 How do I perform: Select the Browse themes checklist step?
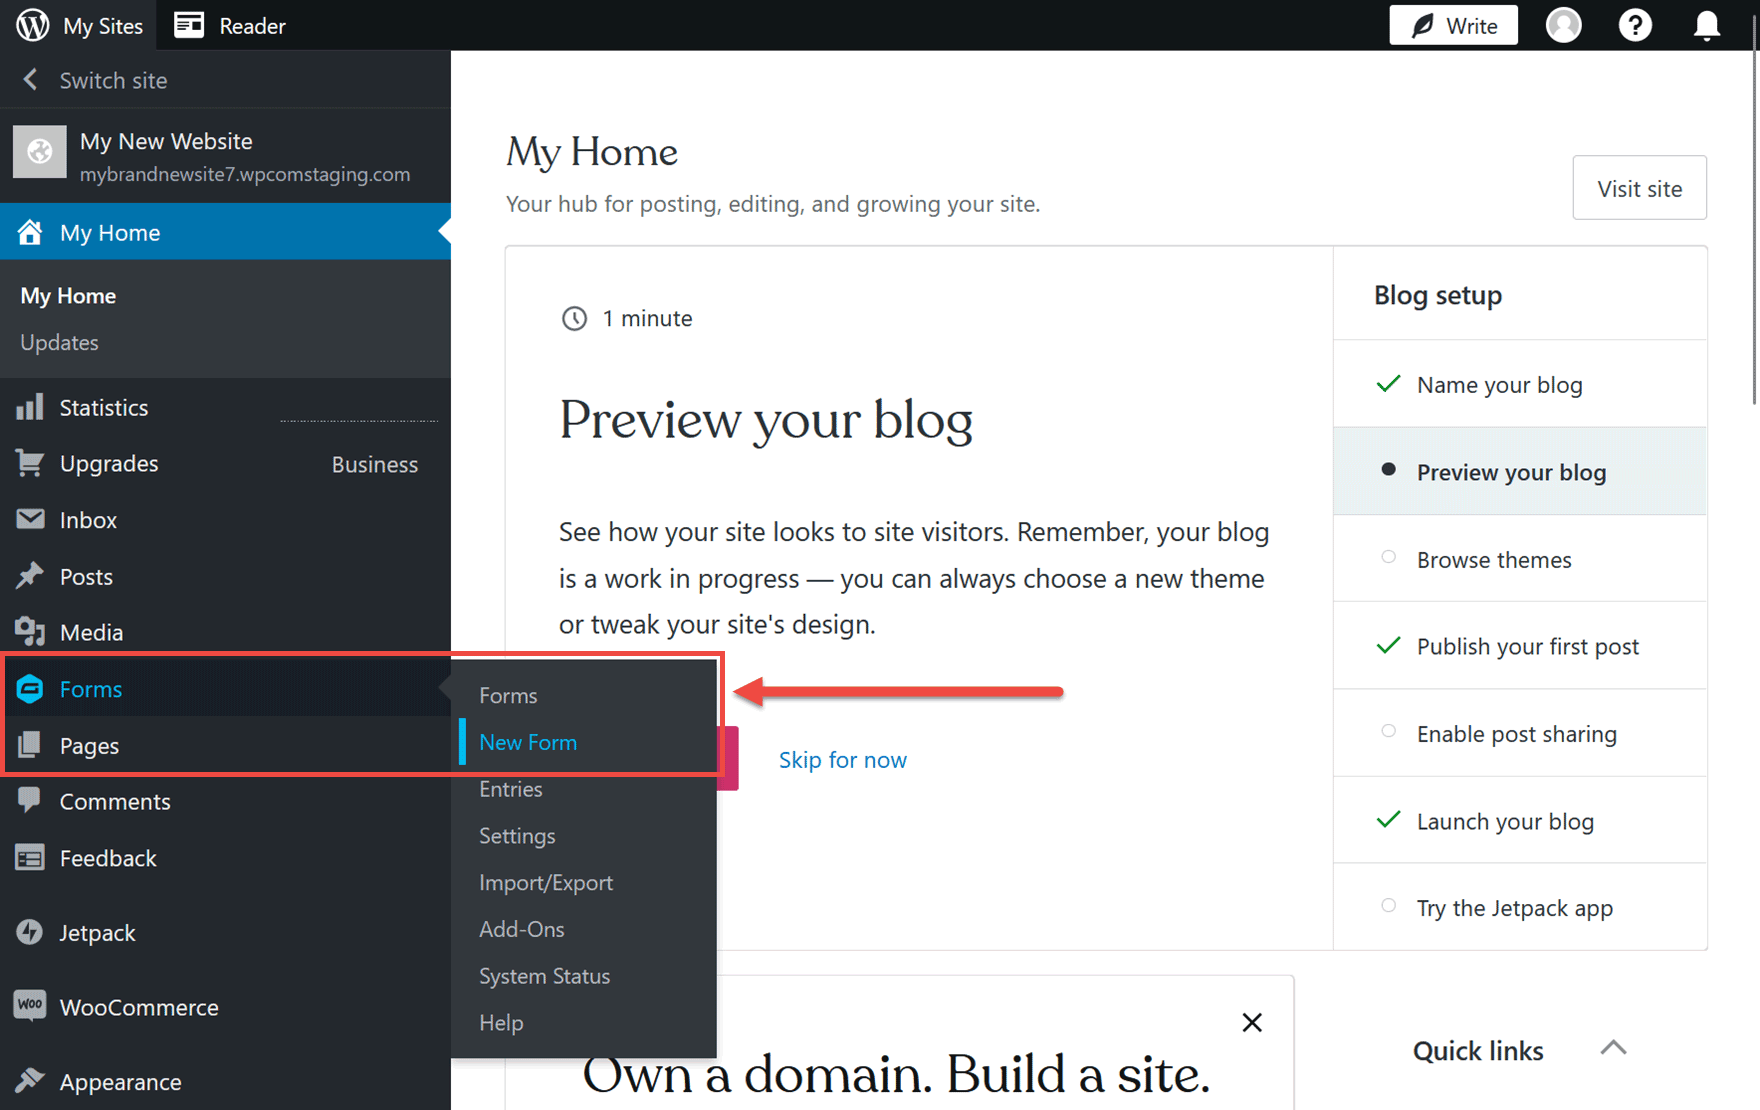[x=1520, y=558]
